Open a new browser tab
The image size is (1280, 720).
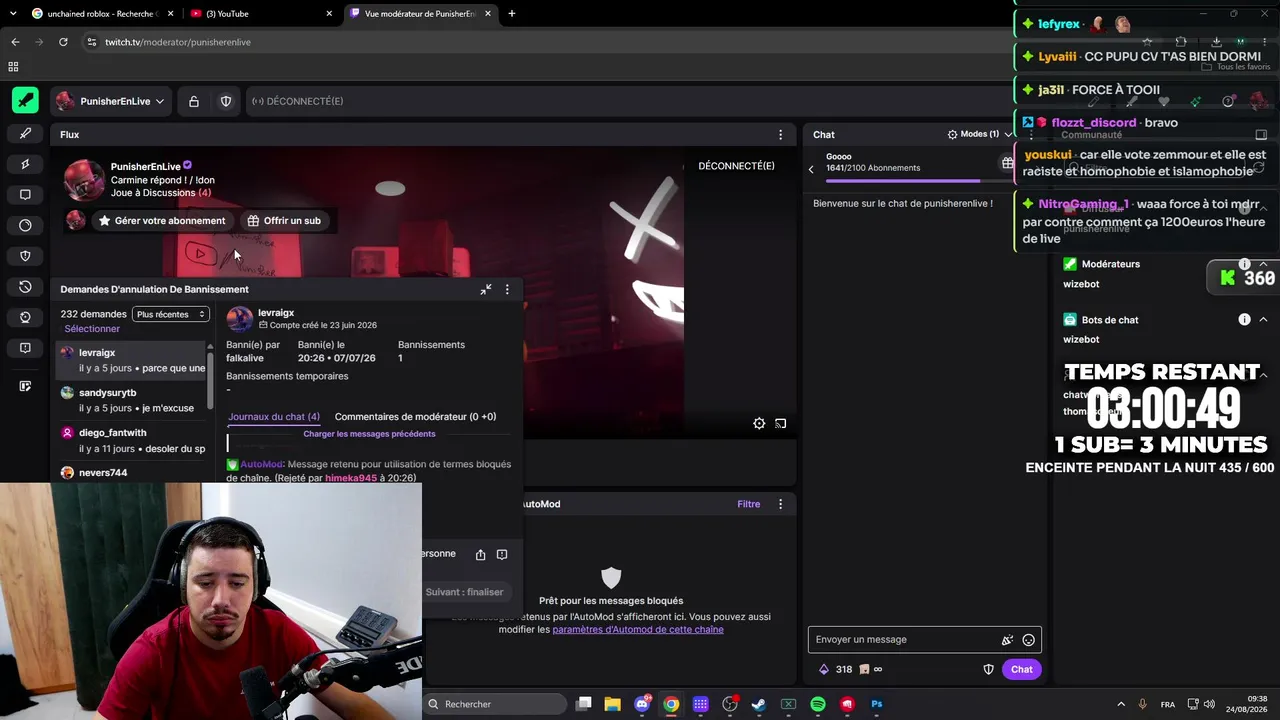511,13
